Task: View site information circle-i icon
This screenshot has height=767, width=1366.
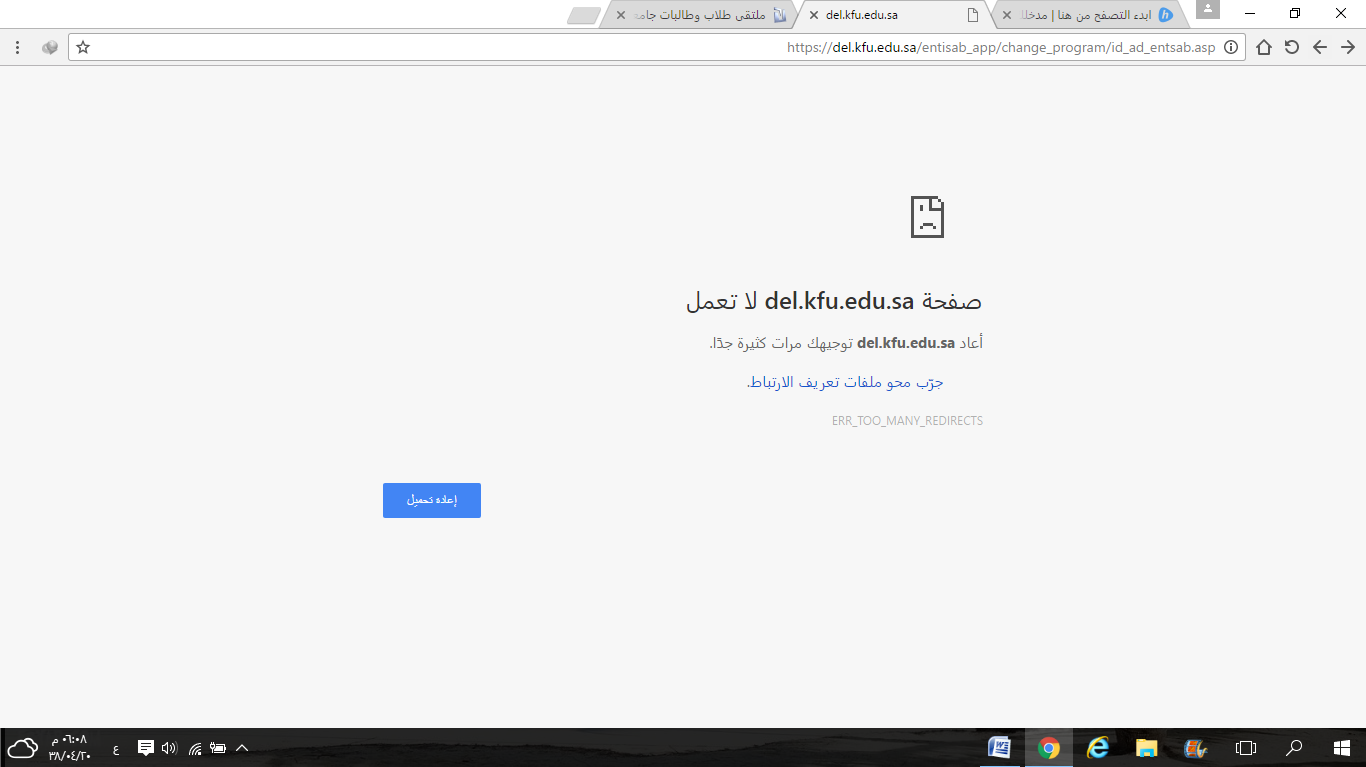Action: 1231,47
